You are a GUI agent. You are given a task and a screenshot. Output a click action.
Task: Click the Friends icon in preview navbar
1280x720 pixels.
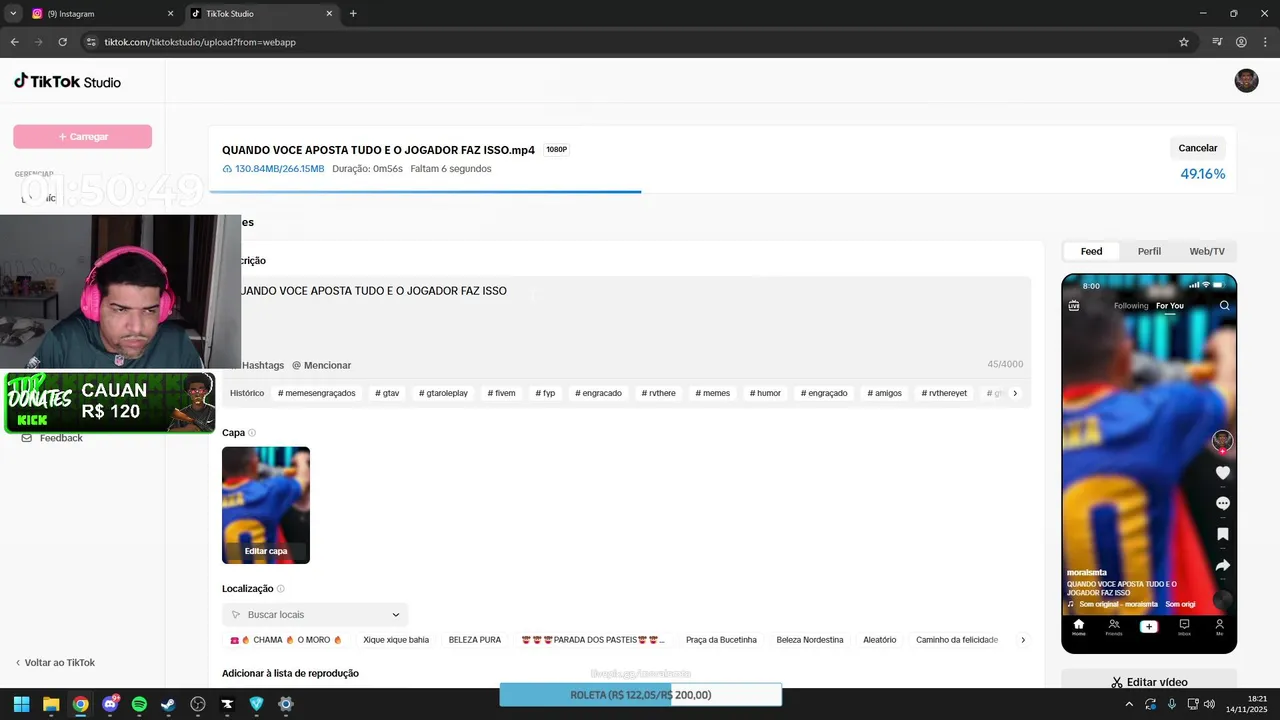click(1114, 627)
